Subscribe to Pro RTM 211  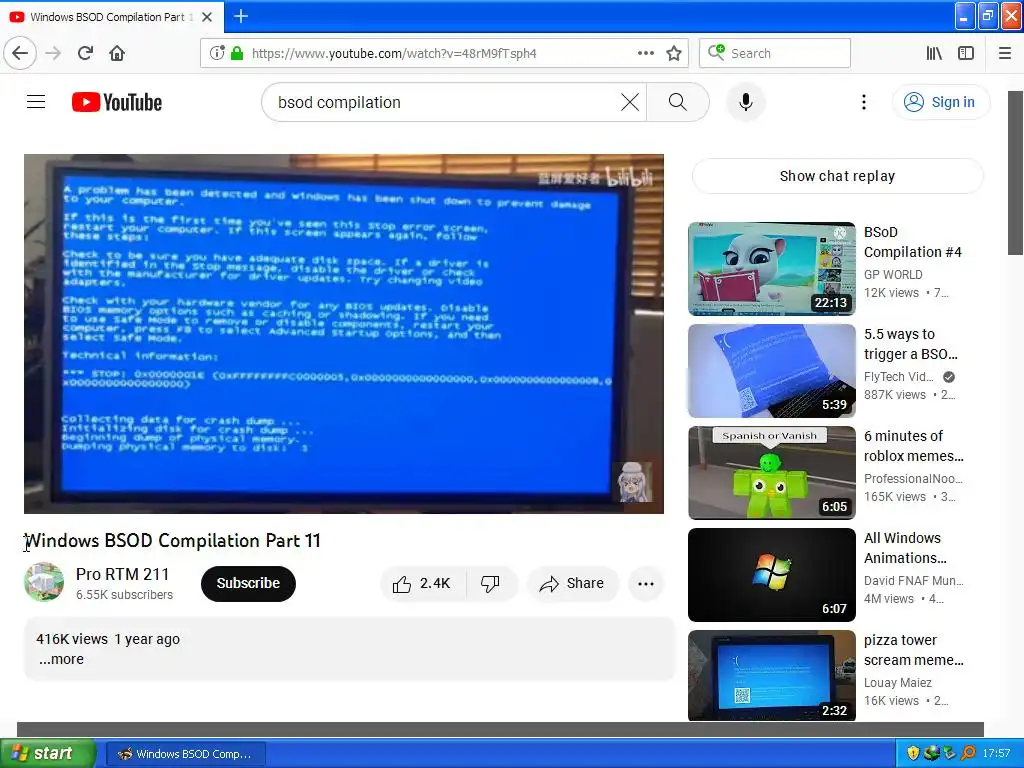248,583
